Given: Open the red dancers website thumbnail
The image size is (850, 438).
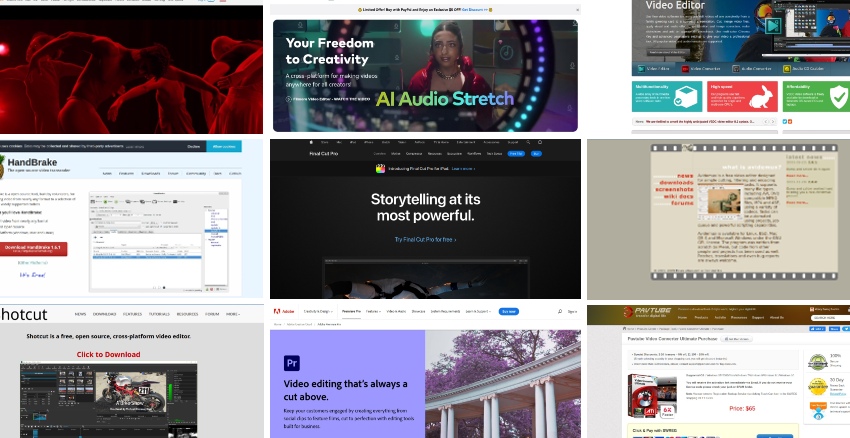Looking at the screenshot, I should pos(131,69).
